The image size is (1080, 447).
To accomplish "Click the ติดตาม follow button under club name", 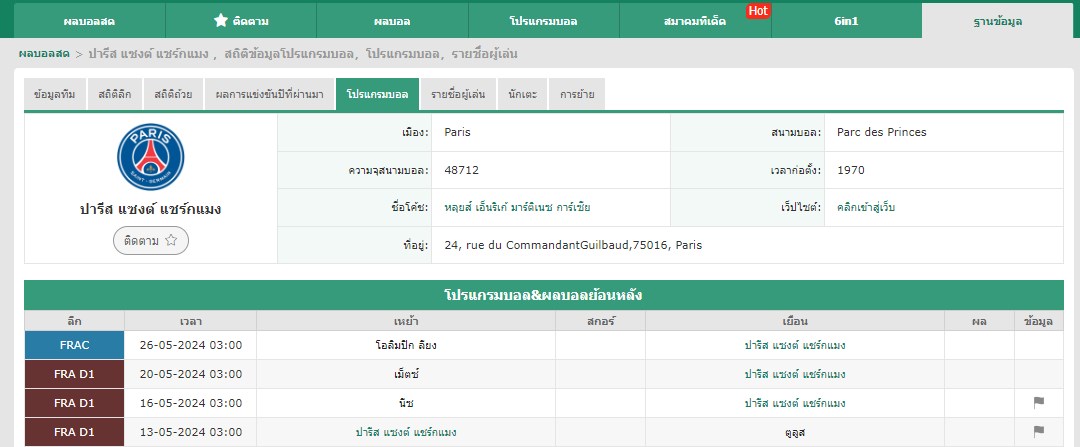I will [151, 240].
